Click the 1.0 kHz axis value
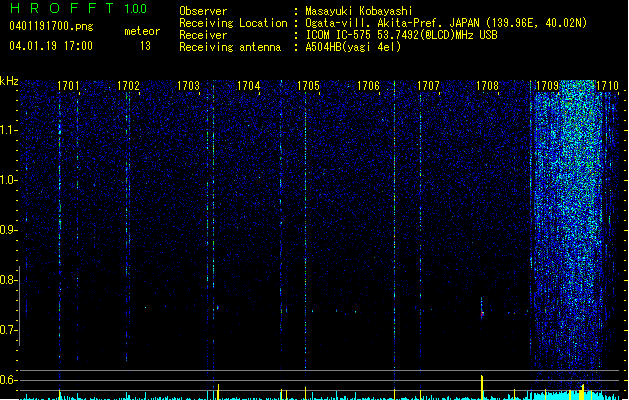Viewport: 629px width, 400px height. (8, 180)
